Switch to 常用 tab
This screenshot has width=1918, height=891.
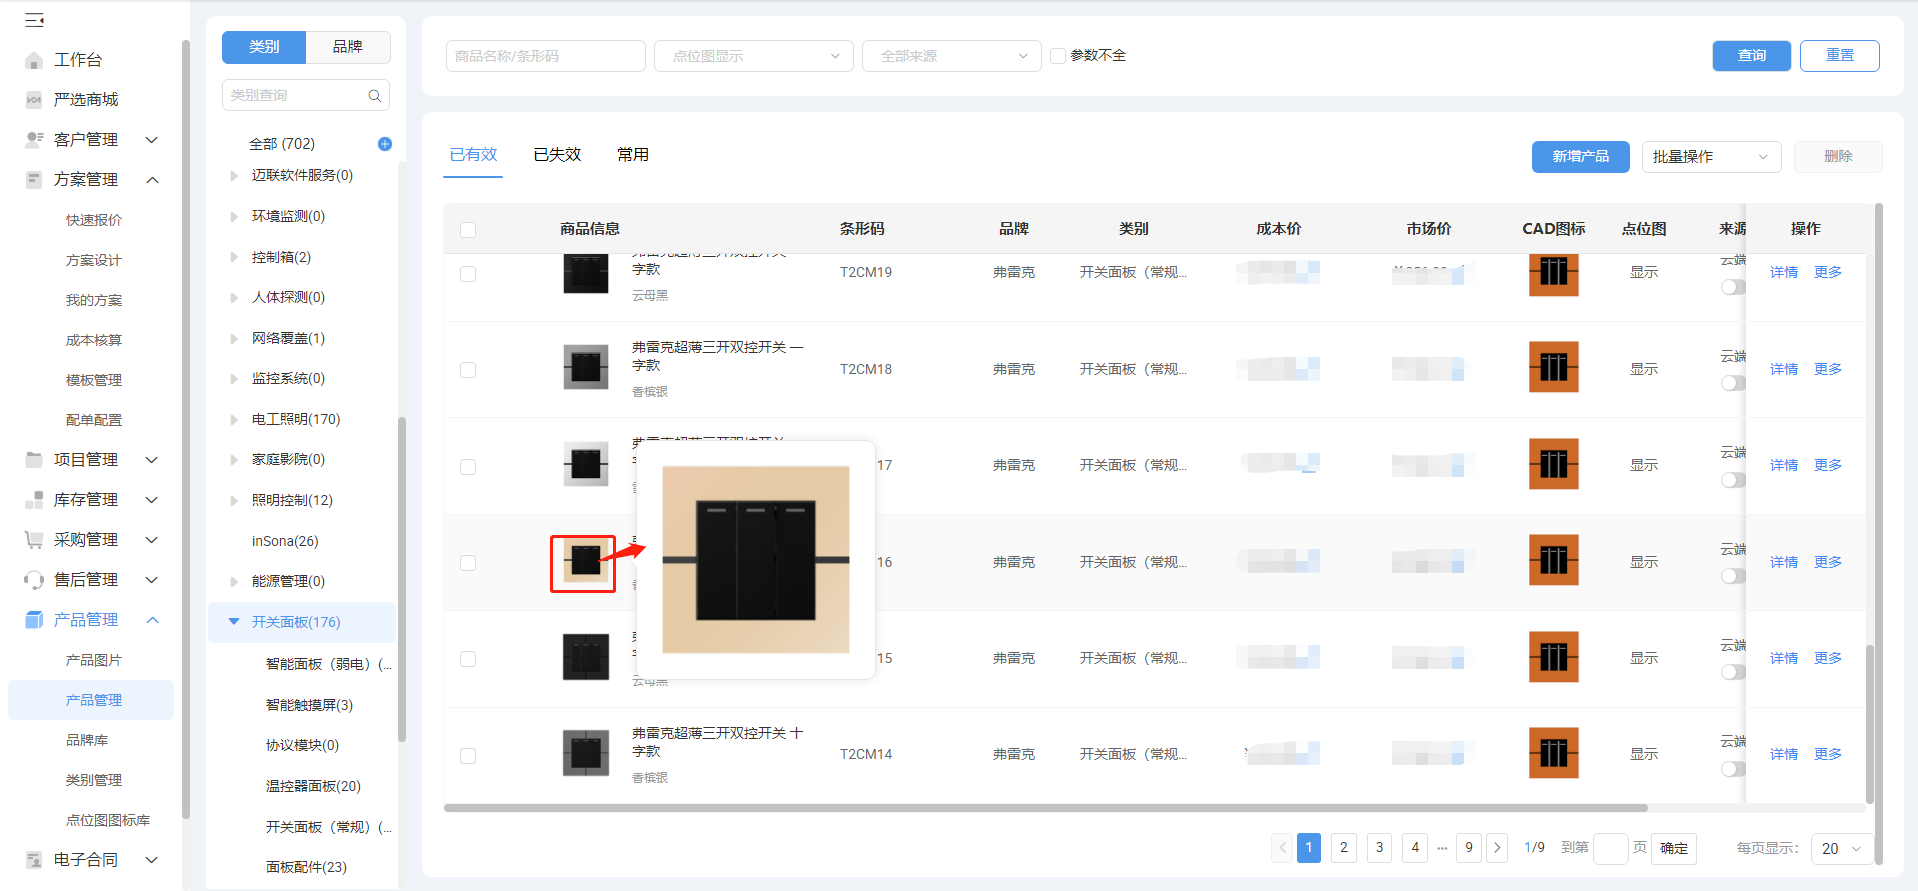[633, 155]
